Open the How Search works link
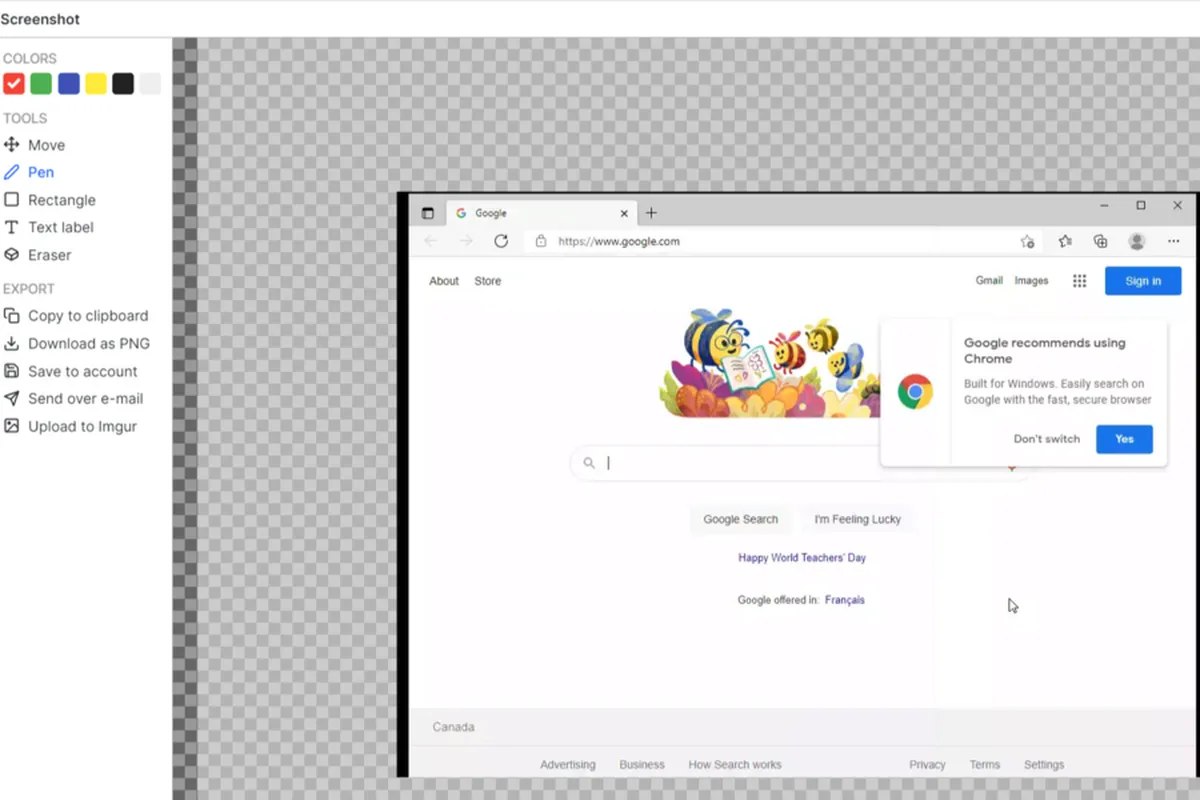 pyautogui.click(x=735, y=764)
